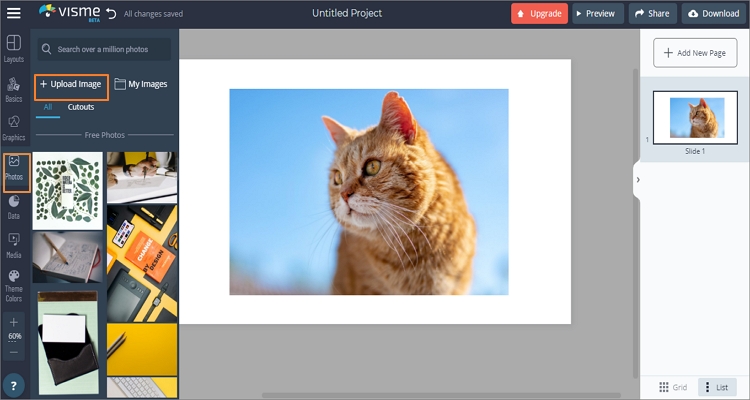The image size is (750, 400).
Task: Switch to the Cutouts tab
Action: tap(81, 107)
